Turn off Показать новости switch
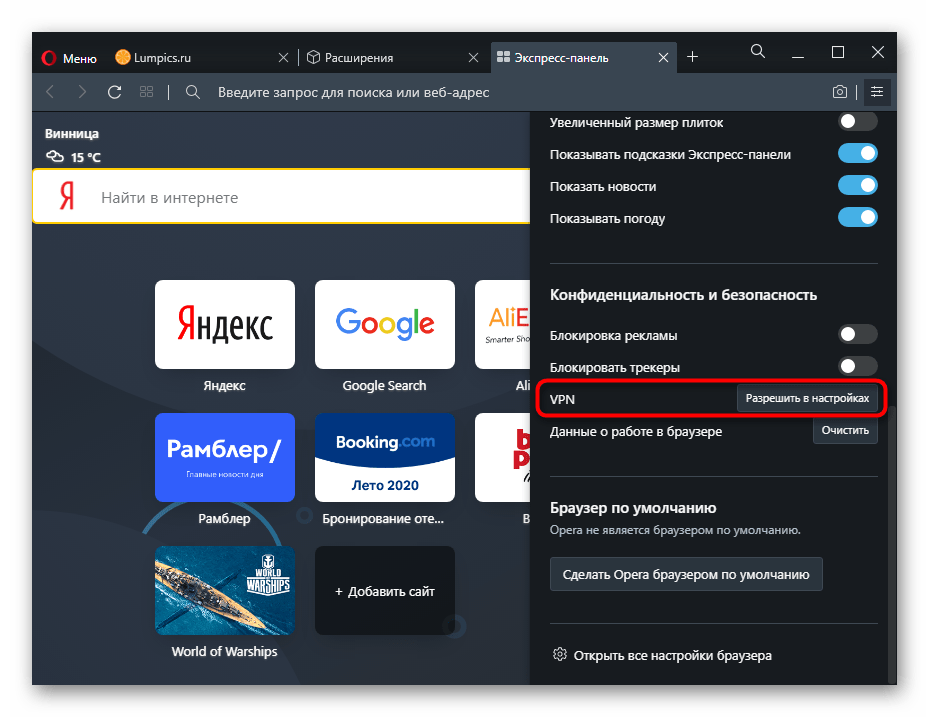Screen dimensions: 929x717 tap(857, 185)
